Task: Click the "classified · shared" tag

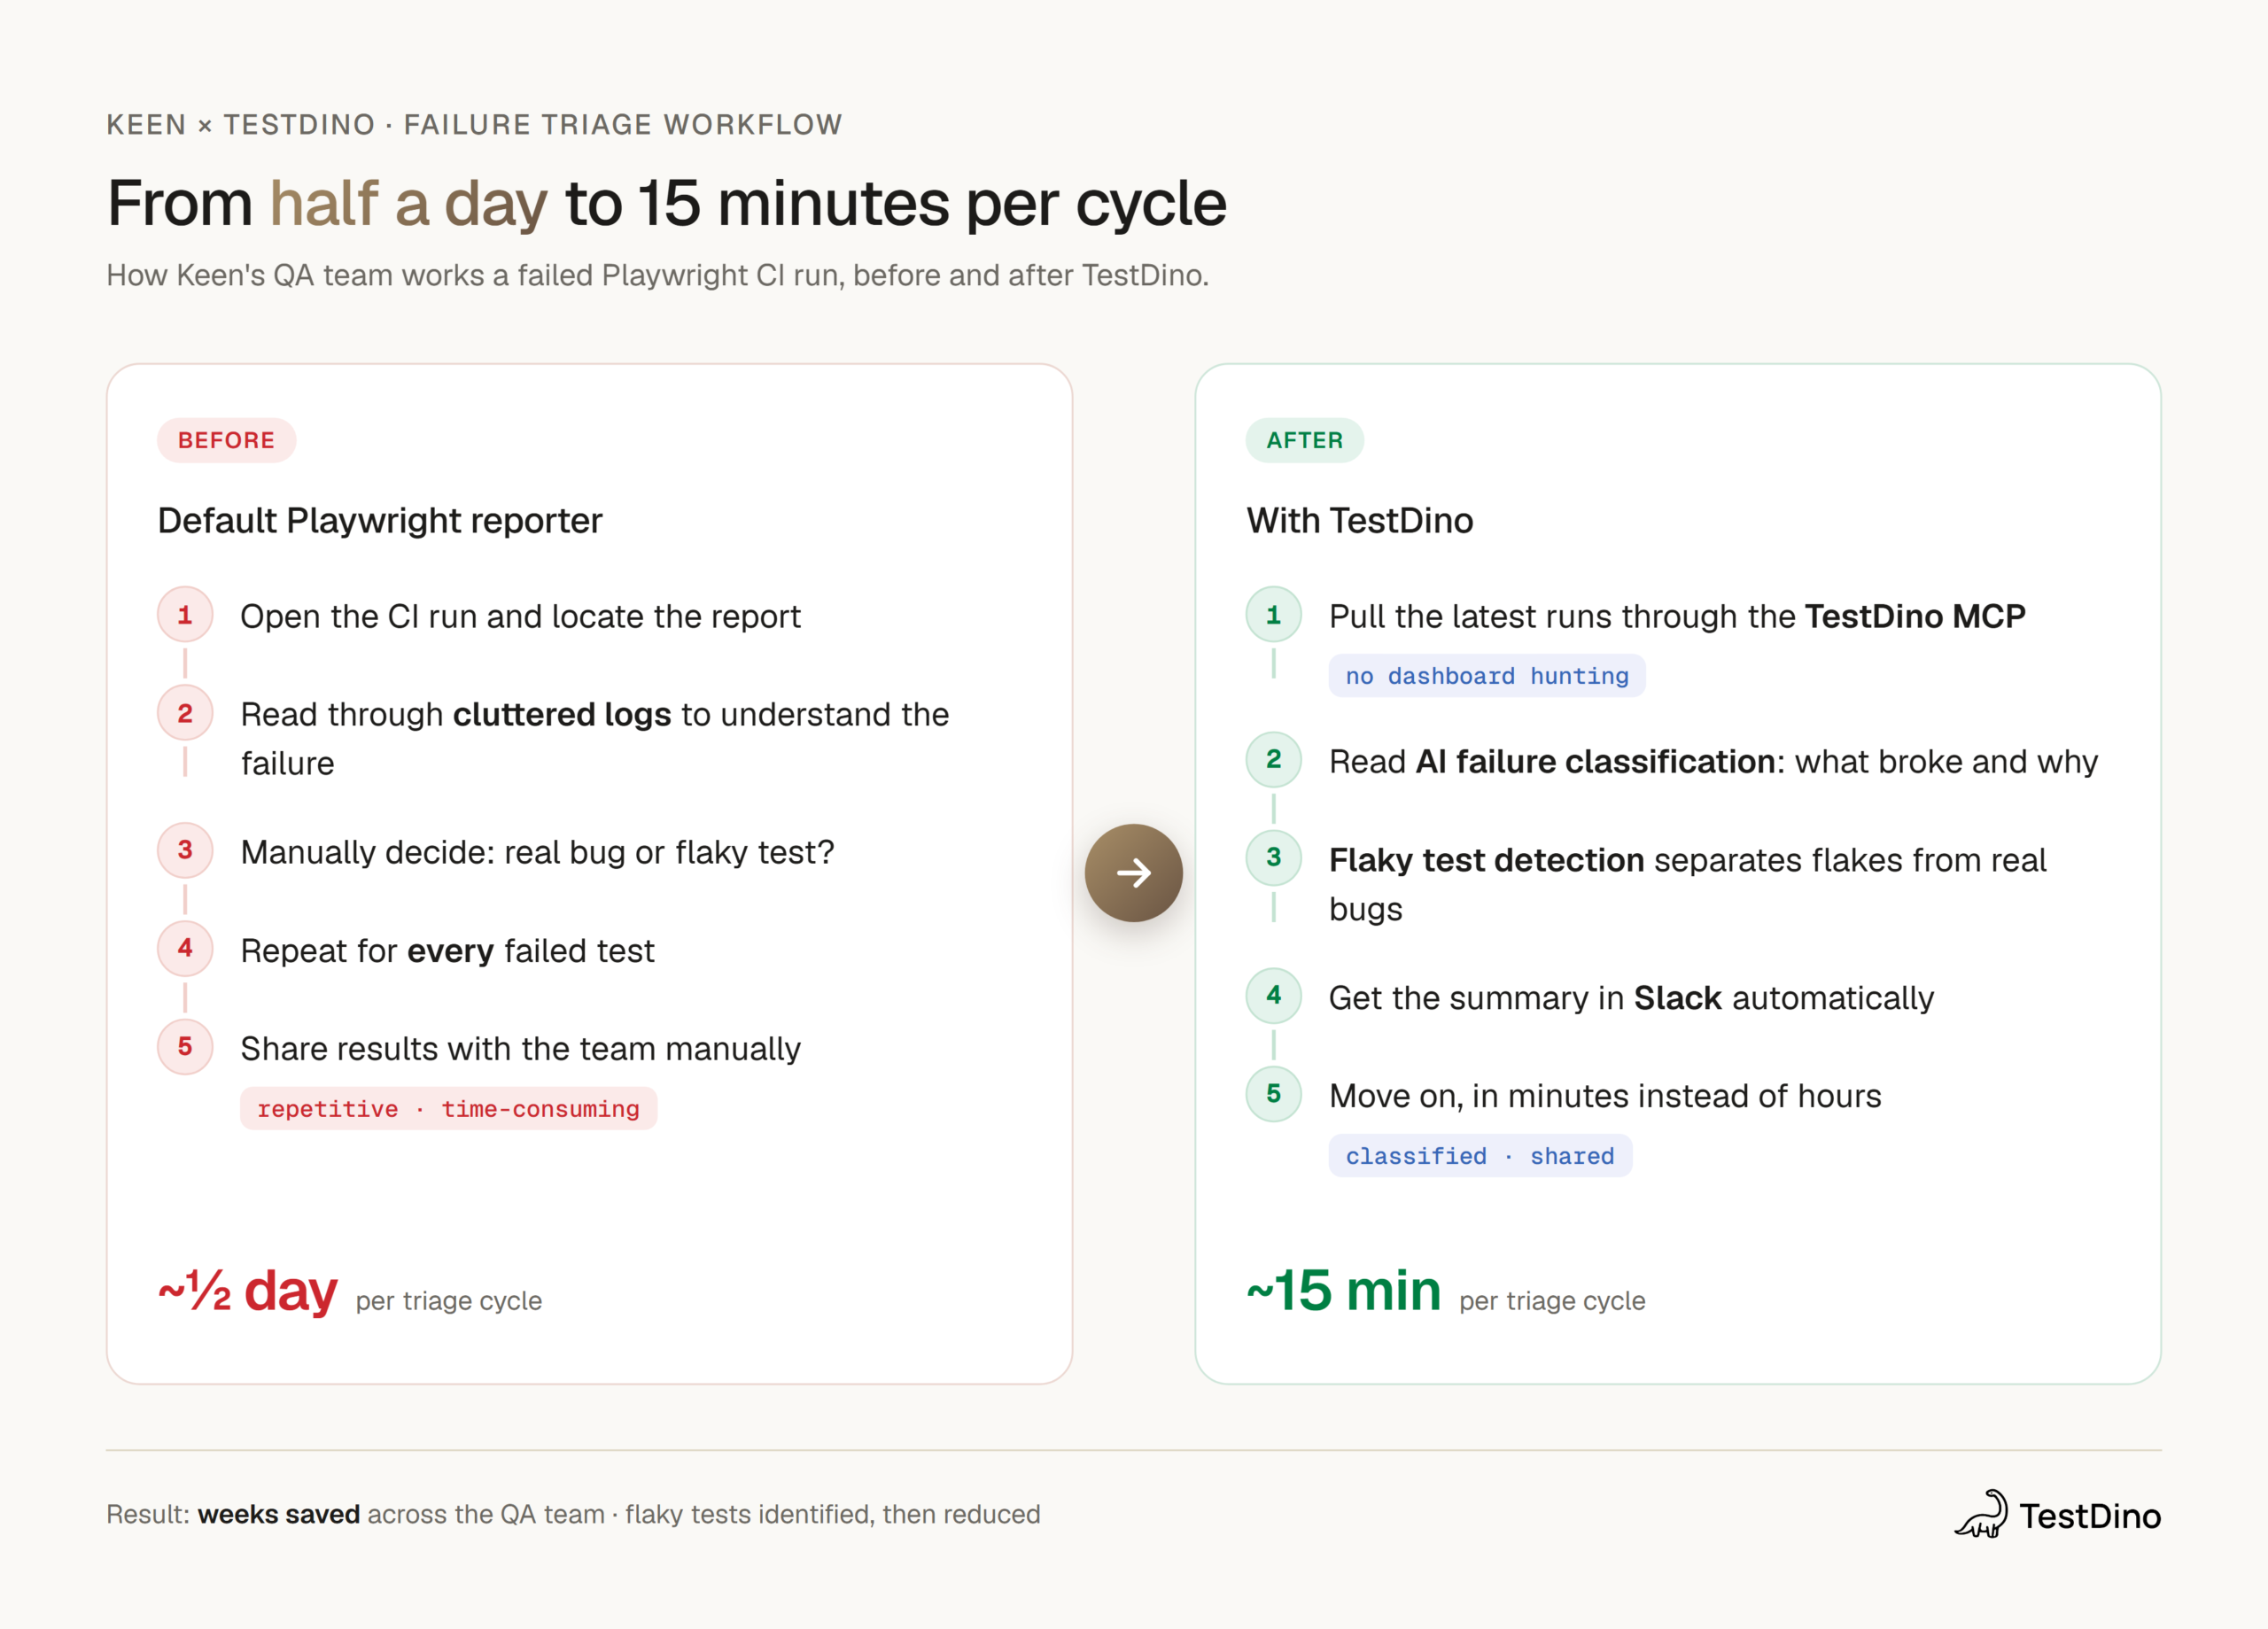Action: (x=1480, y=1155)
